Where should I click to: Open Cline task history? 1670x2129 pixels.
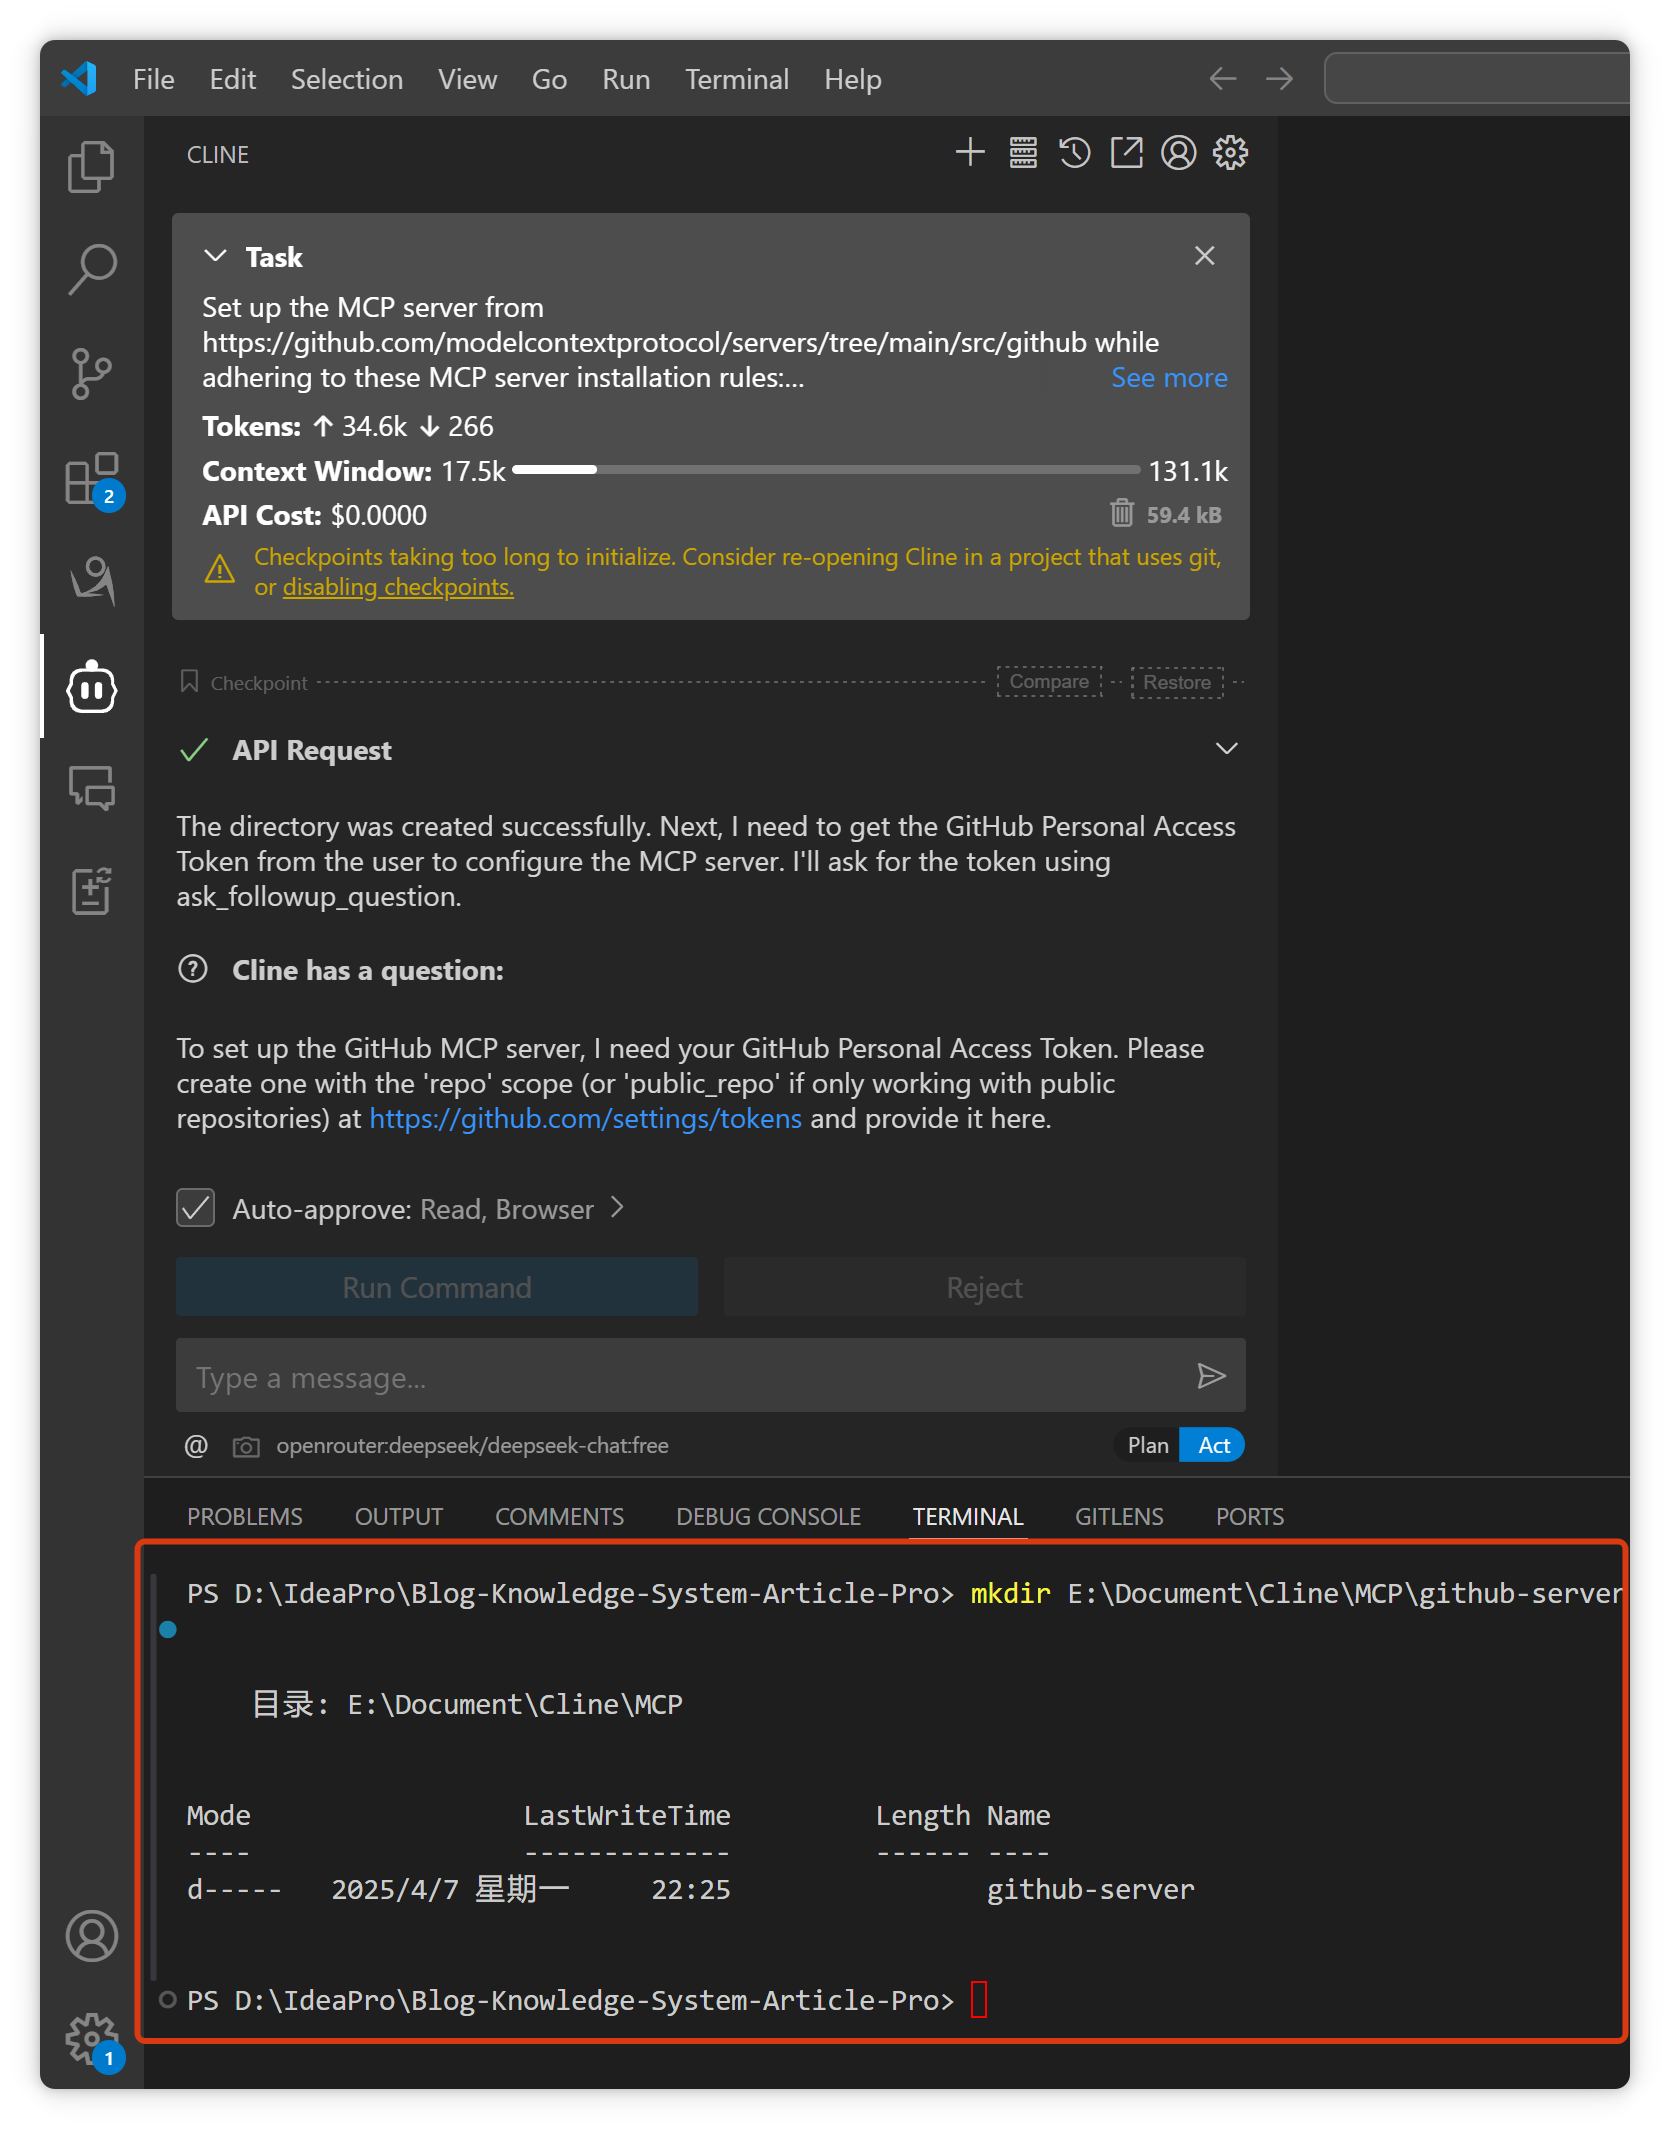click(x=1074, y=153)
